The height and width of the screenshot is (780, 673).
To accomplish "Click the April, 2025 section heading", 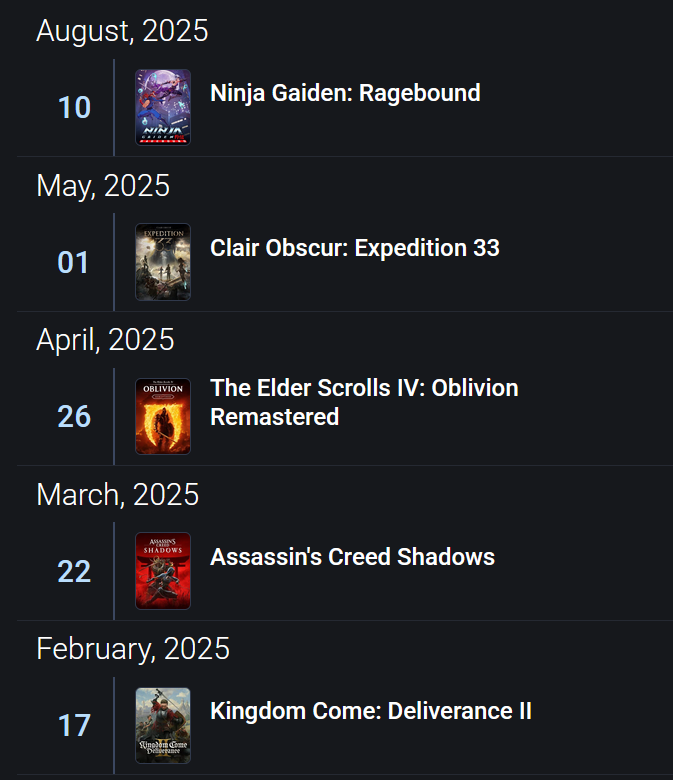I will point(105,340).
